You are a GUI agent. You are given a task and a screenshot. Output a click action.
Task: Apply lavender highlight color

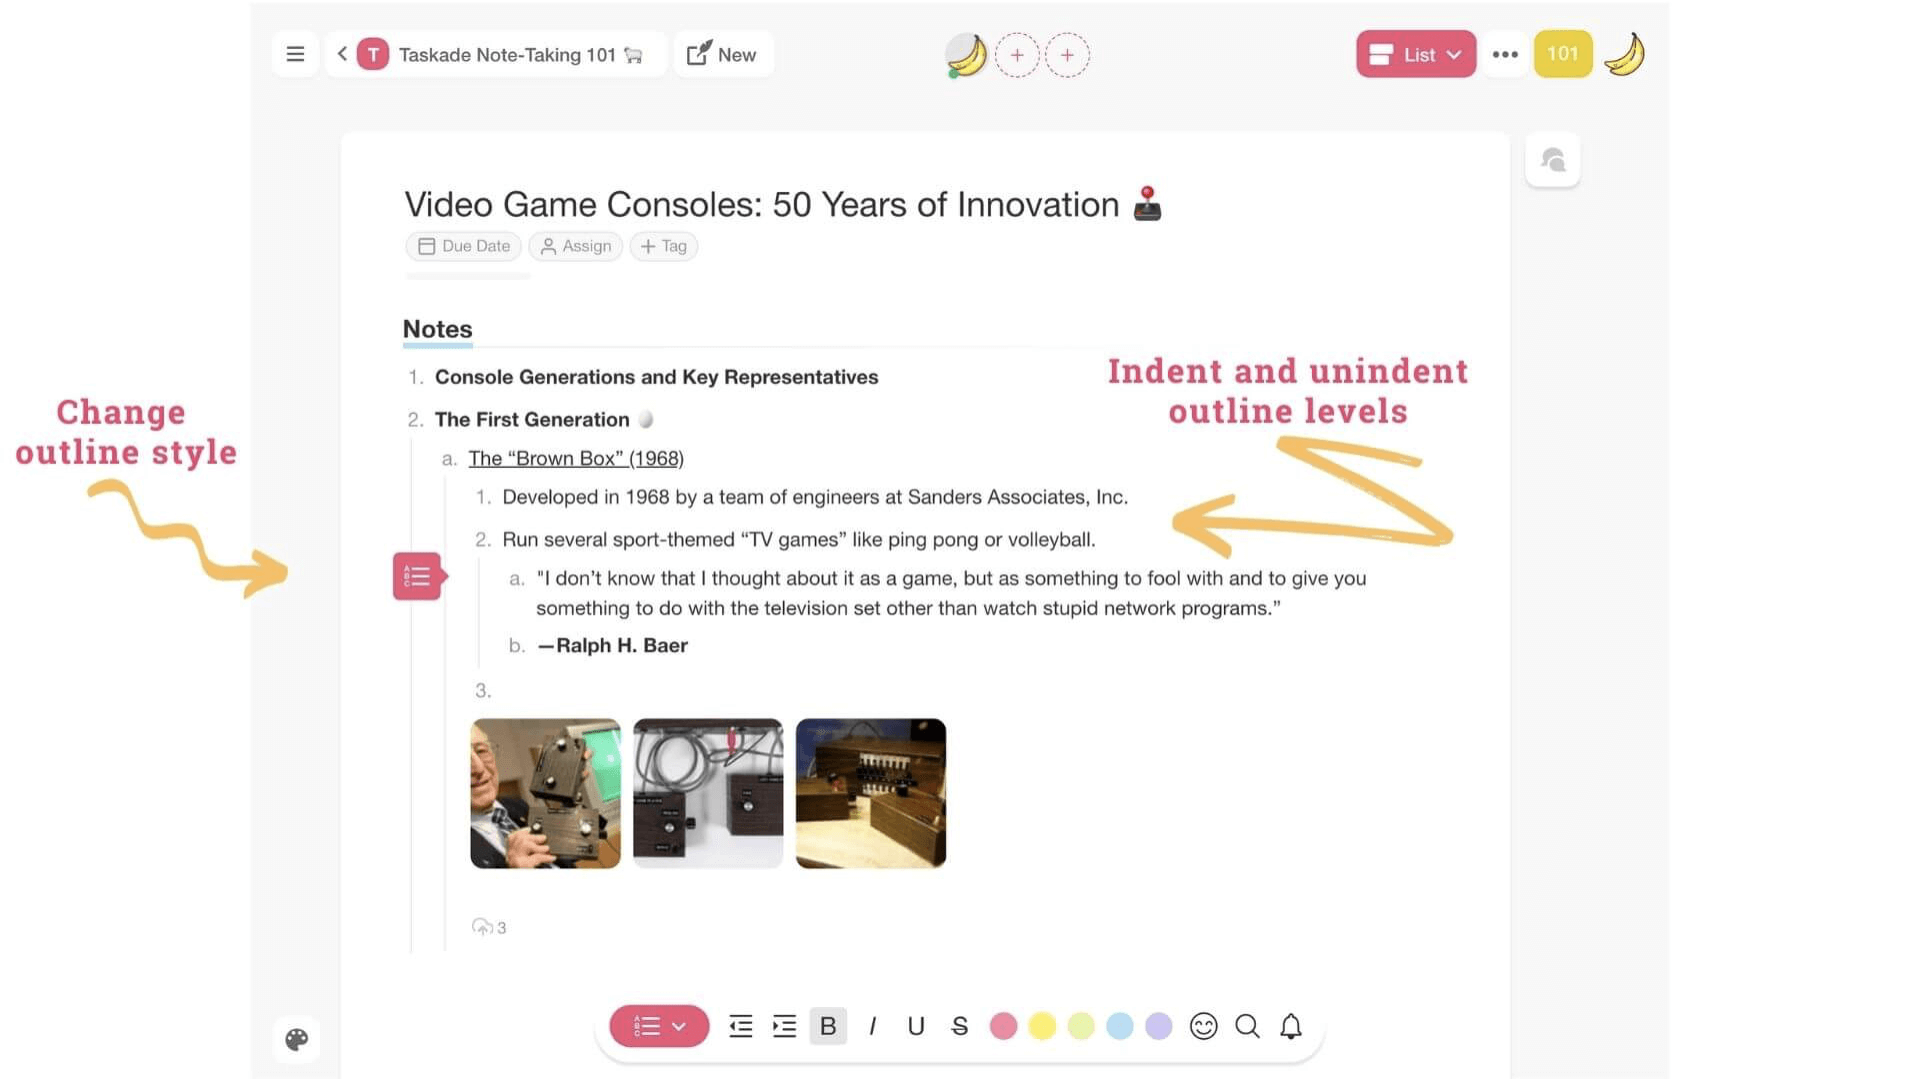tap(1159, 1026)
